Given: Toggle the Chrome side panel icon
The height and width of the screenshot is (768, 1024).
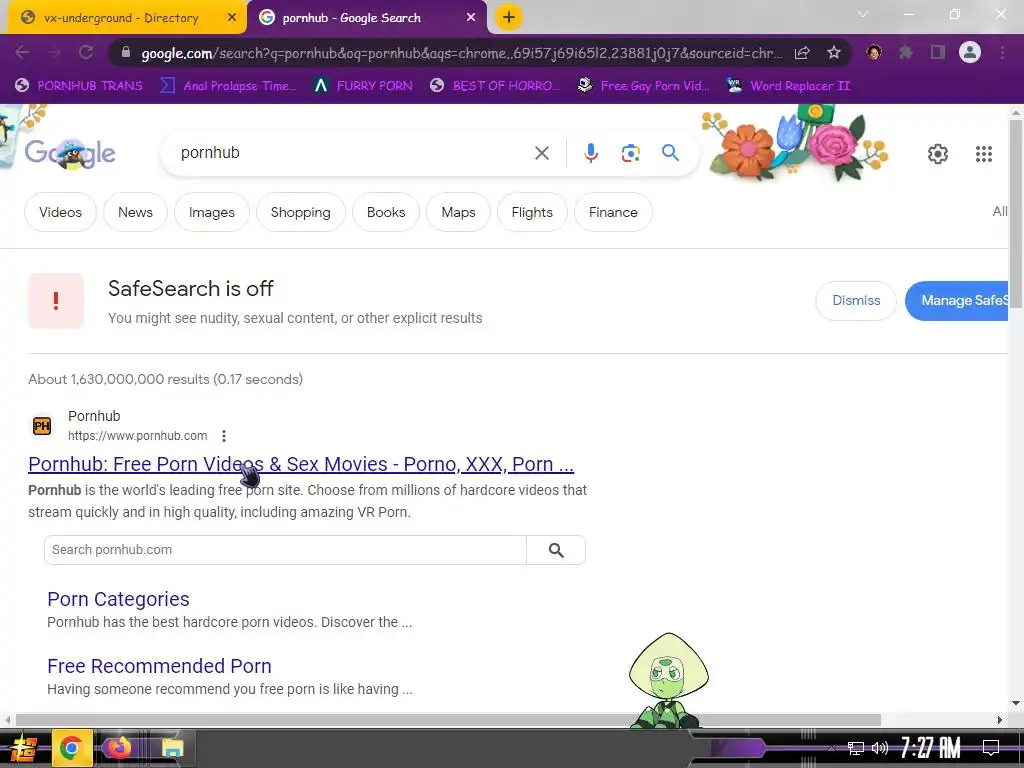Looking at the screenshot, I should (x=938, y=52).
